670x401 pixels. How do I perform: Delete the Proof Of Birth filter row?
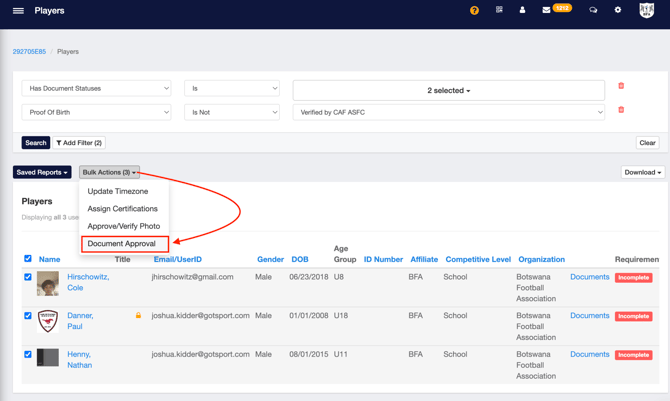(621, 110)
